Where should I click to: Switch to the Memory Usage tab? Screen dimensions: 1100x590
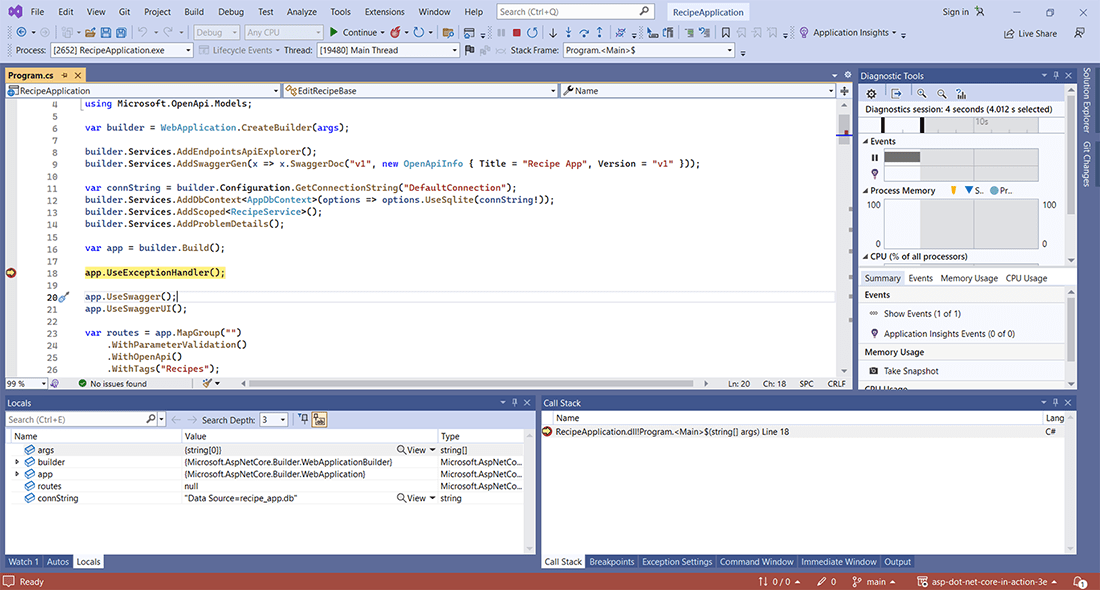pyautogui.click(x=969, y=279)
